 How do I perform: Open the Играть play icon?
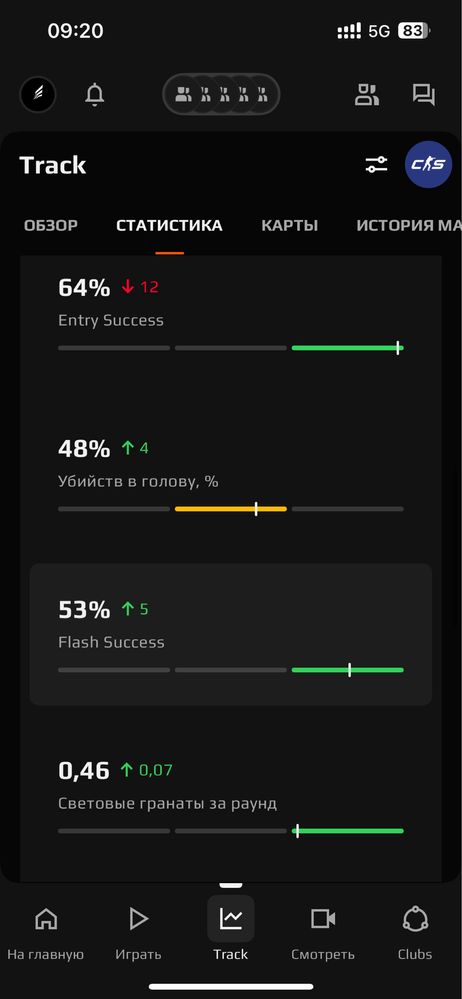coord(138,919)
